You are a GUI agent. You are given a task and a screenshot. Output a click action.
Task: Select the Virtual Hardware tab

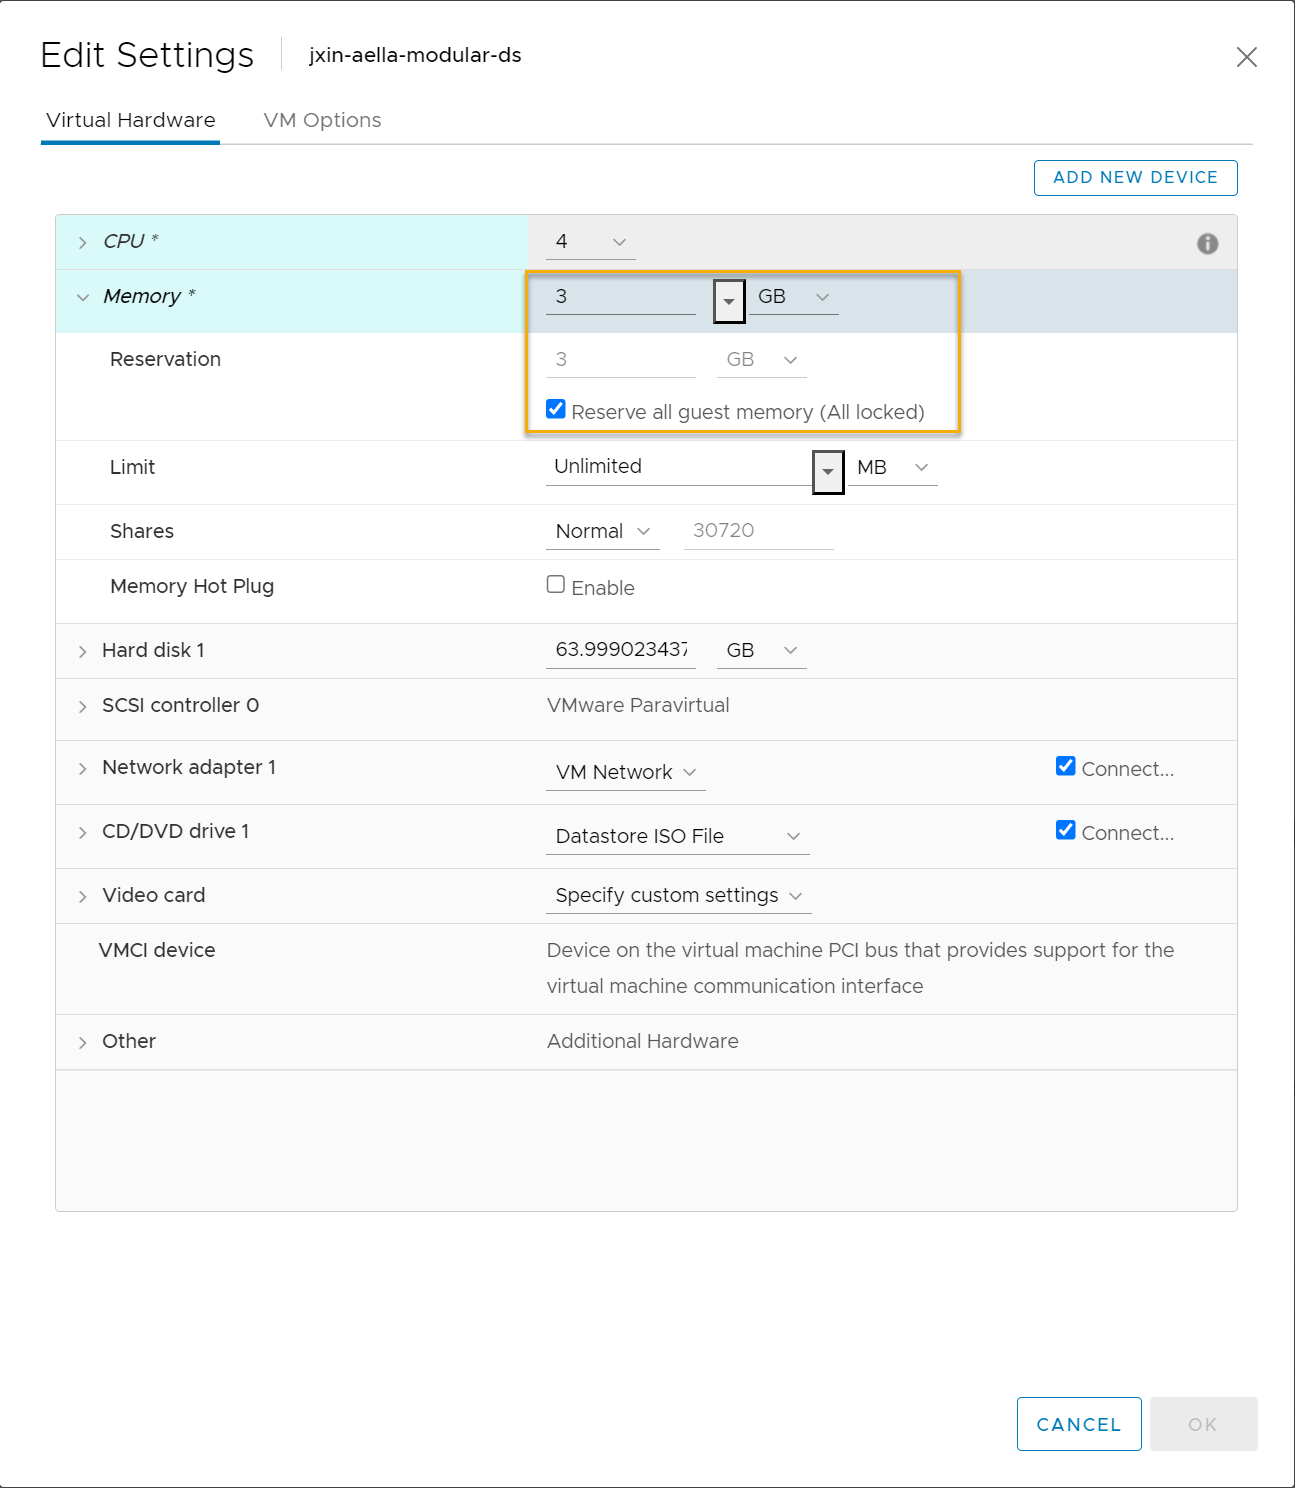point(131,121)
